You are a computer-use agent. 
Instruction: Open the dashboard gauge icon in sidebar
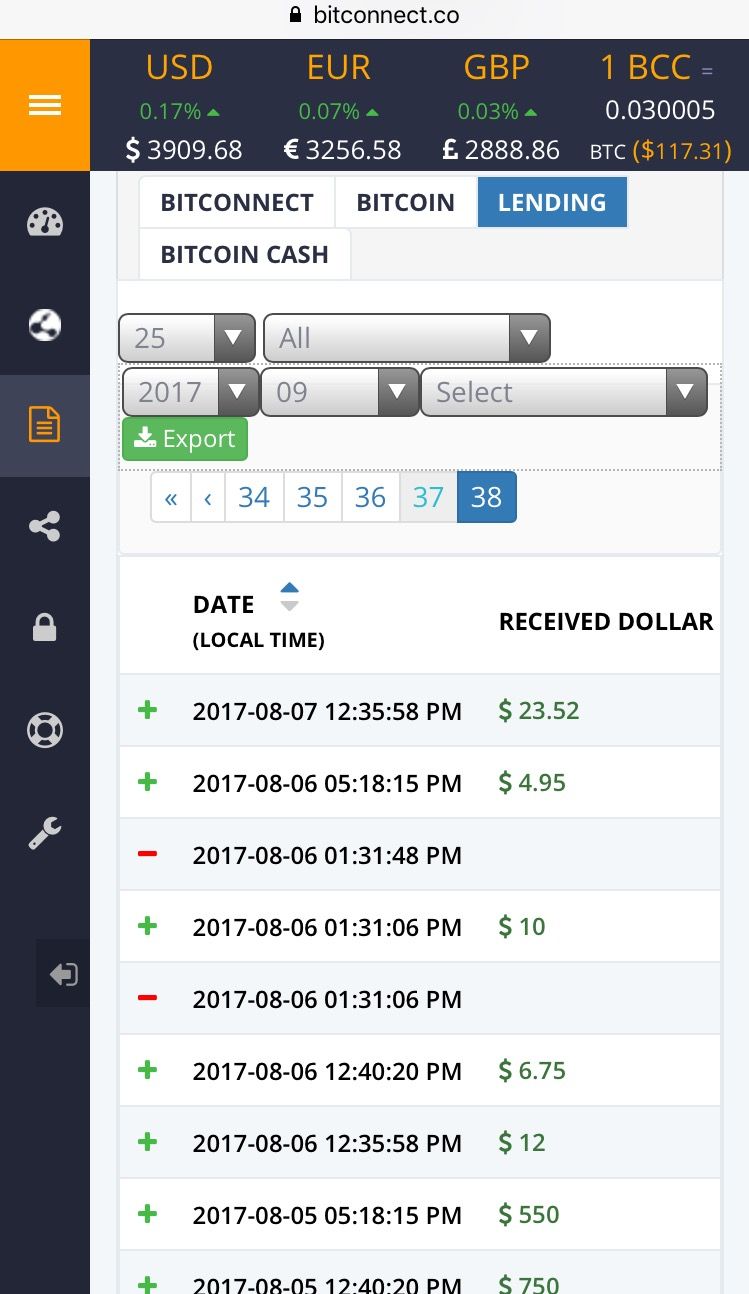(x=45, y=223)
